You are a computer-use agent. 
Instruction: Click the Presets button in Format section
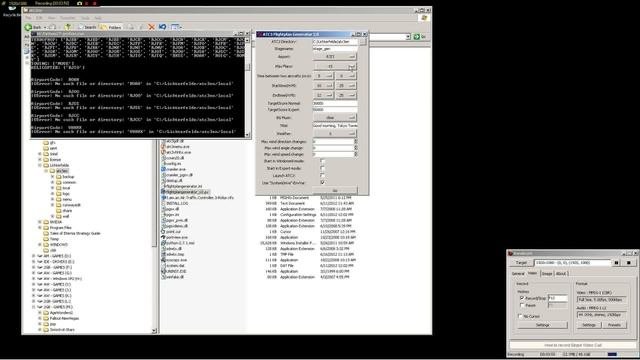[614, 325]
